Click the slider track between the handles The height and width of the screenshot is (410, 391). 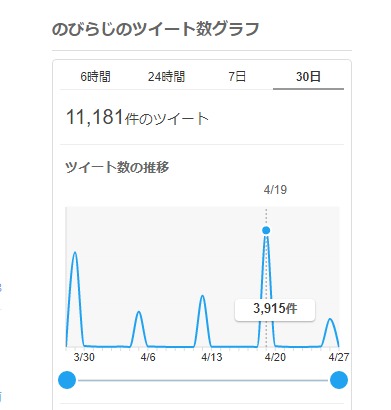203,380
